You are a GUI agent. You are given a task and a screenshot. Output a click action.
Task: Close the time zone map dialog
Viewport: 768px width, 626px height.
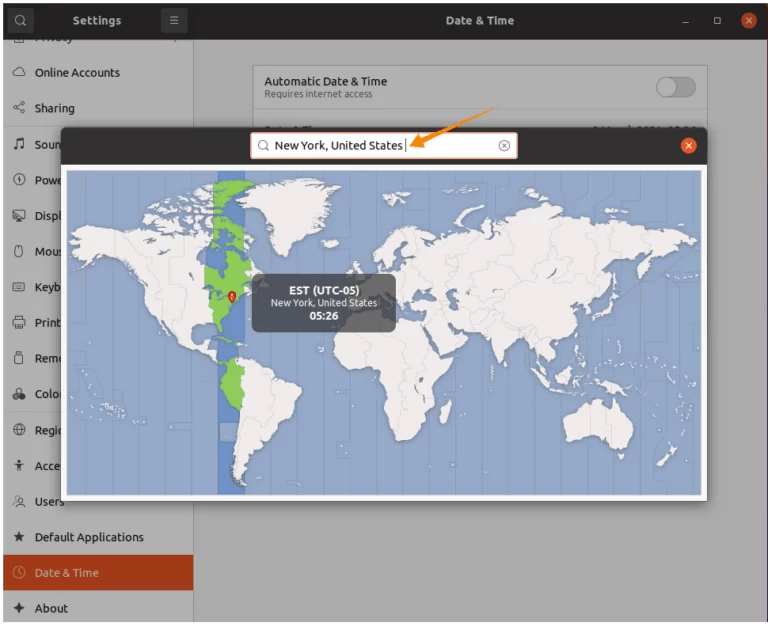pos(688,145)
